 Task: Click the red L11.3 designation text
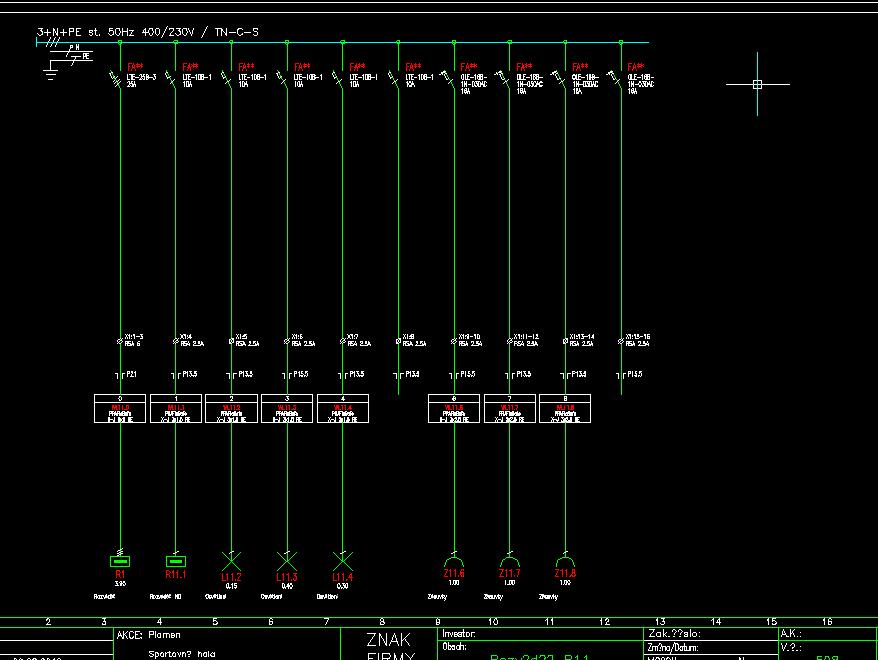[287, 577]
